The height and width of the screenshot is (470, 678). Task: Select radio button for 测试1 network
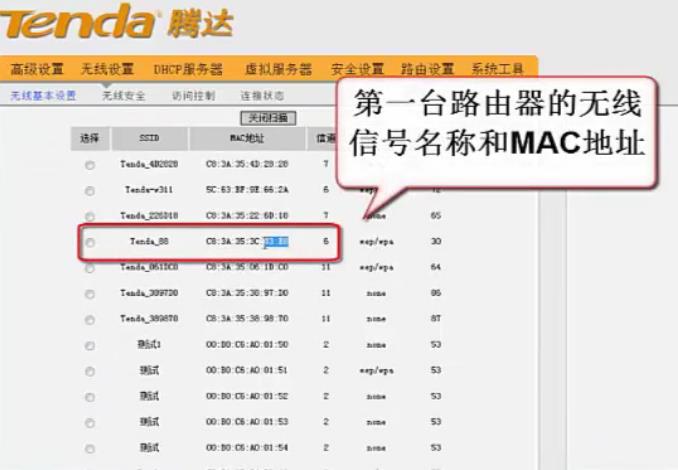[x=90, y=345]
